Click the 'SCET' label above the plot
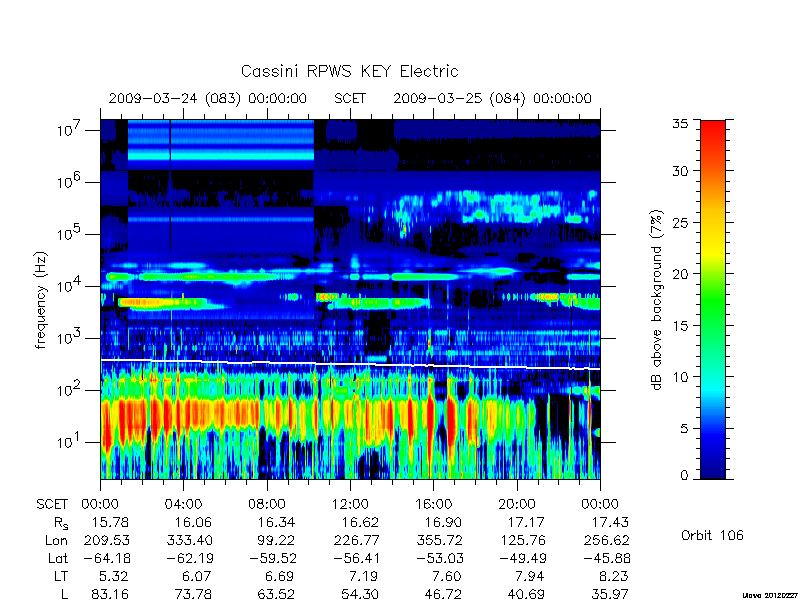Image resolution: width=800 pixels, height=600 pixels. click(349, 98)
